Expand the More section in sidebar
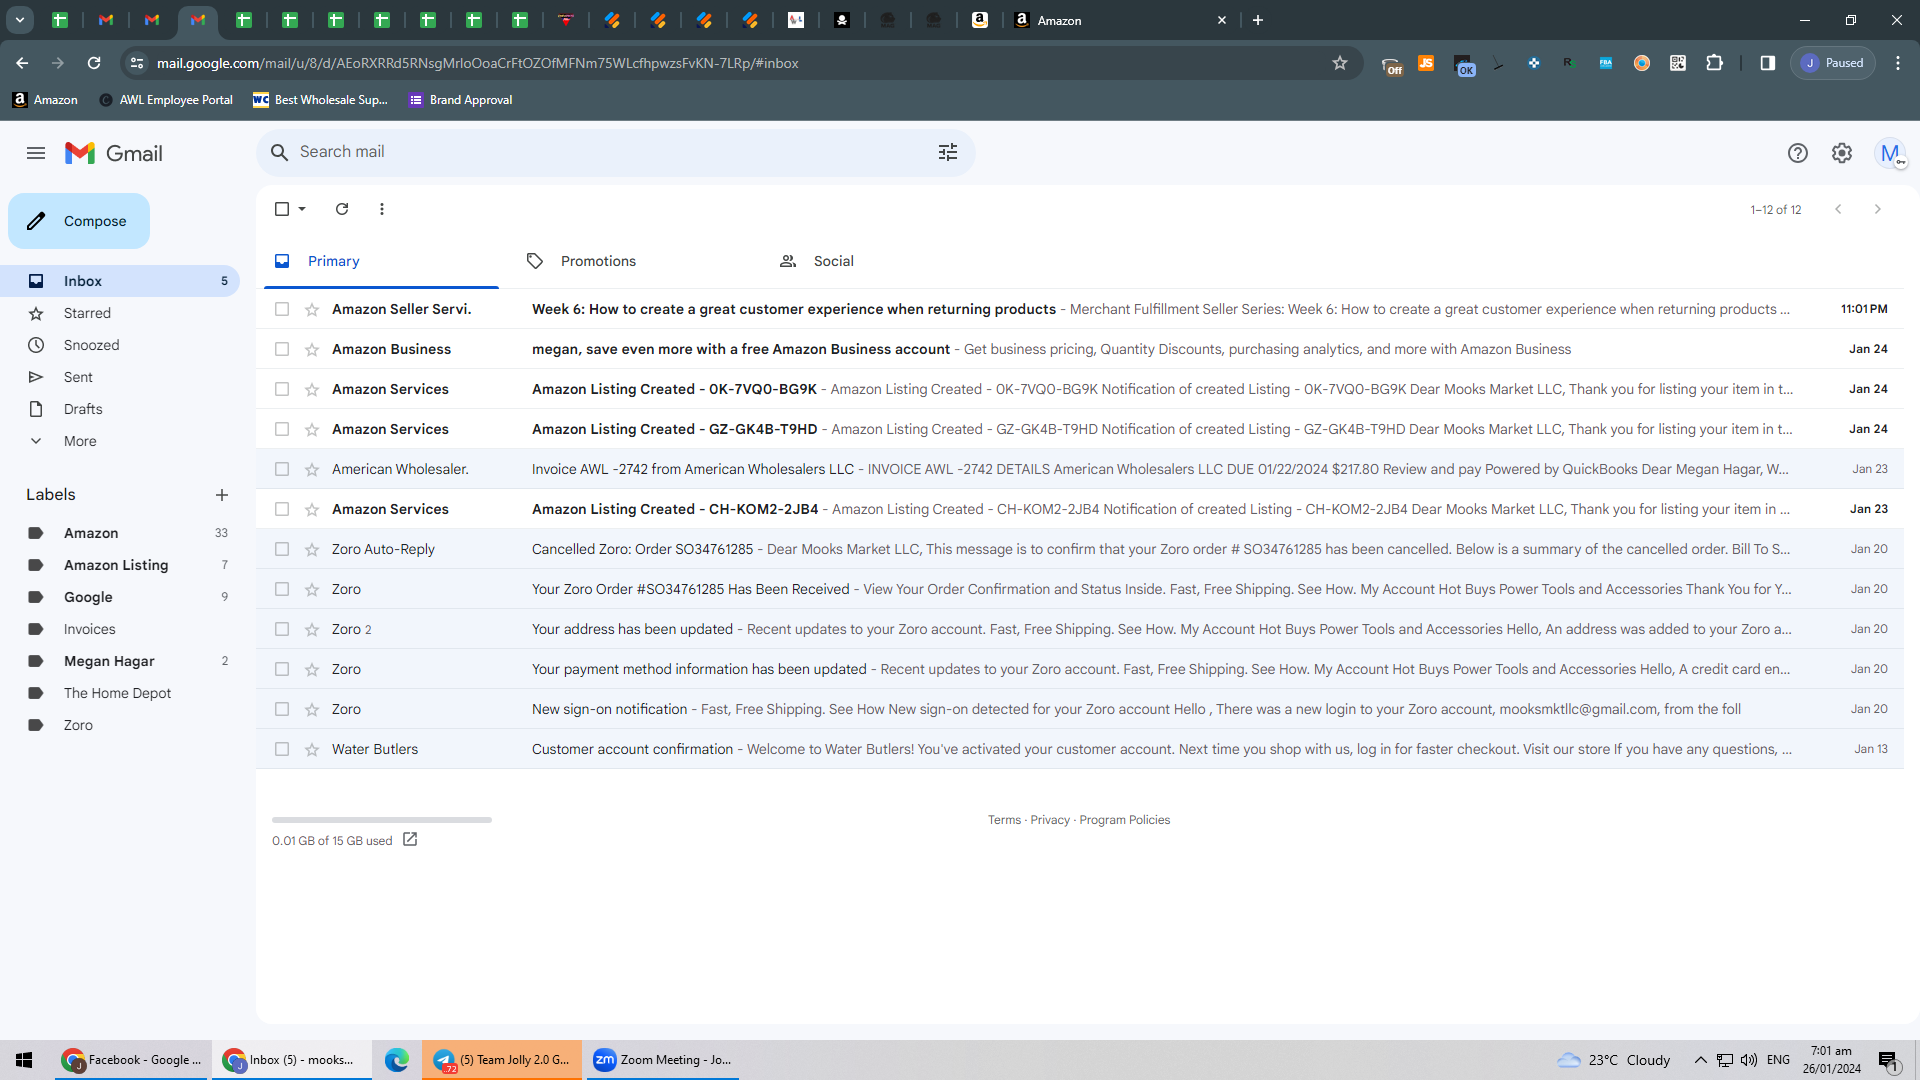1920x1080 pixels. coord(120,441)
